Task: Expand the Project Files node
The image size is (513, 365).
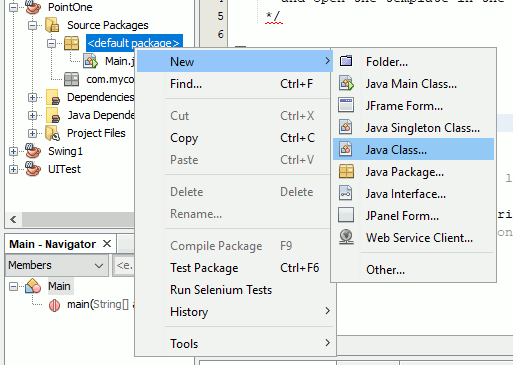Action: [x=32, y=133]
